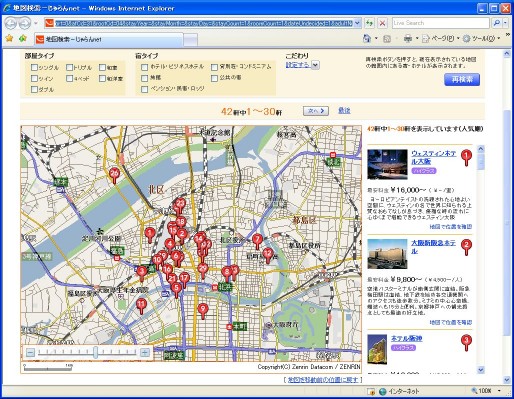Viewport: 514px width, 399px height.
Task: Click the browser Forward arrow button
Action: [24, 23]
